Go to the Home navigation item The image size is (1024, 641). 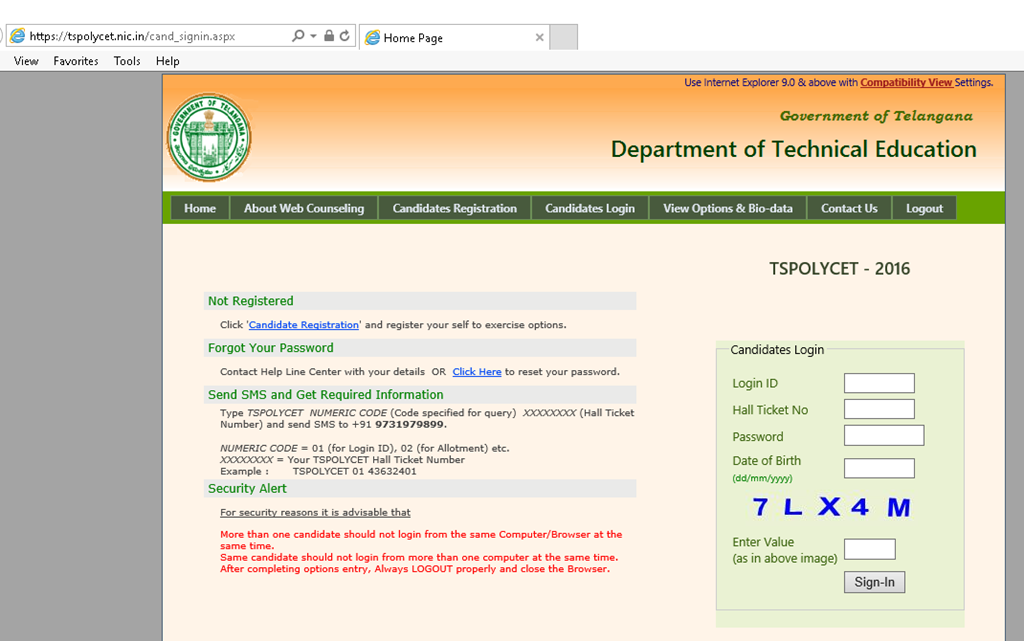200,208
